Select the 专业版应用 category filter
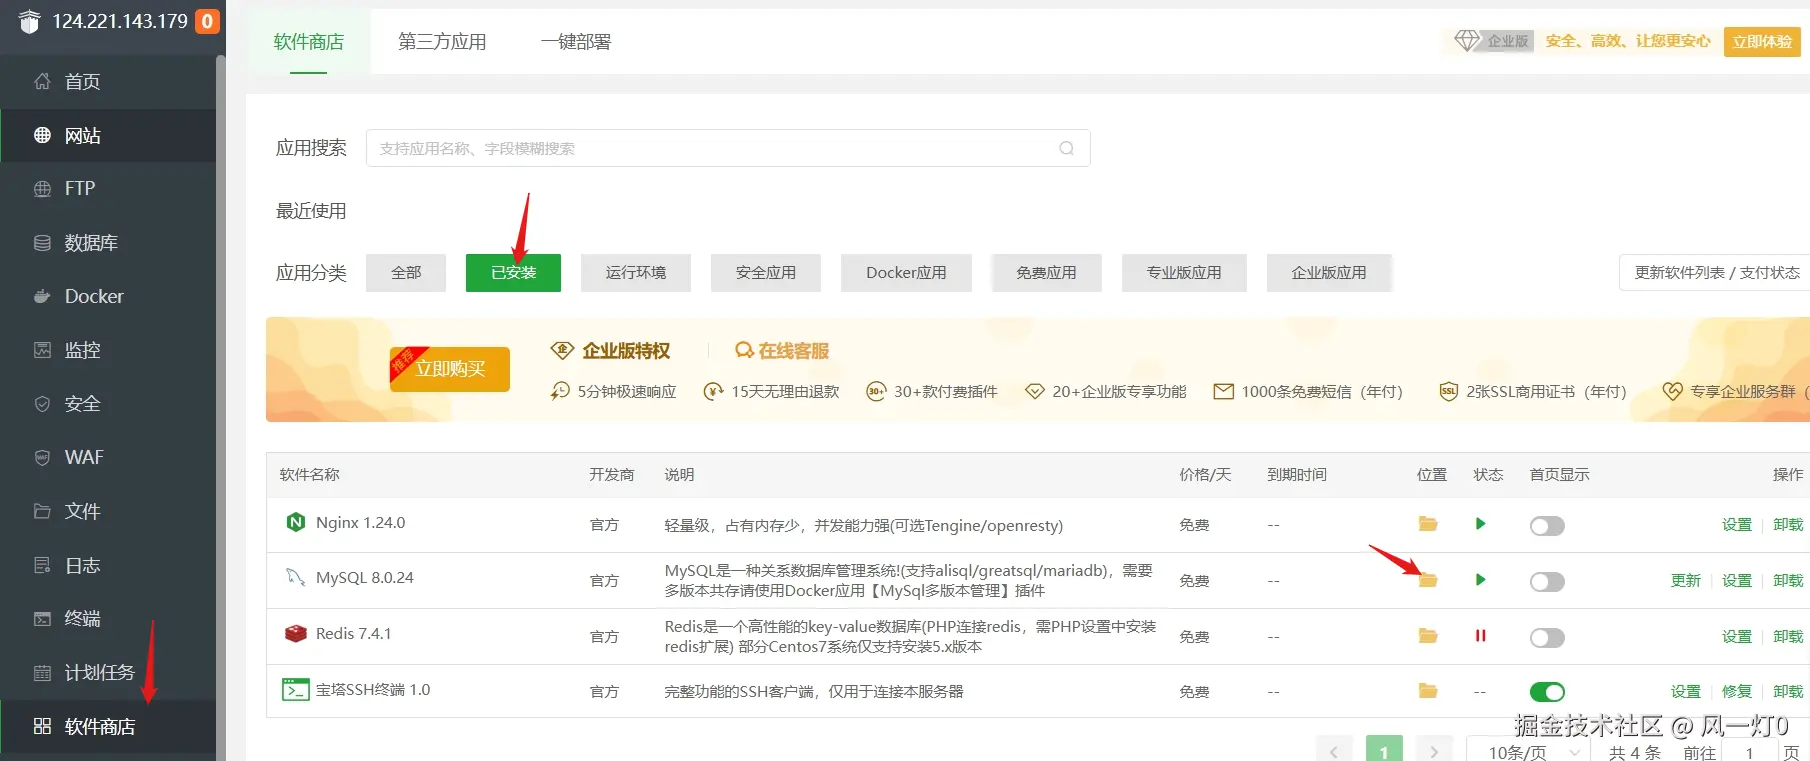 coord(1184,273)
